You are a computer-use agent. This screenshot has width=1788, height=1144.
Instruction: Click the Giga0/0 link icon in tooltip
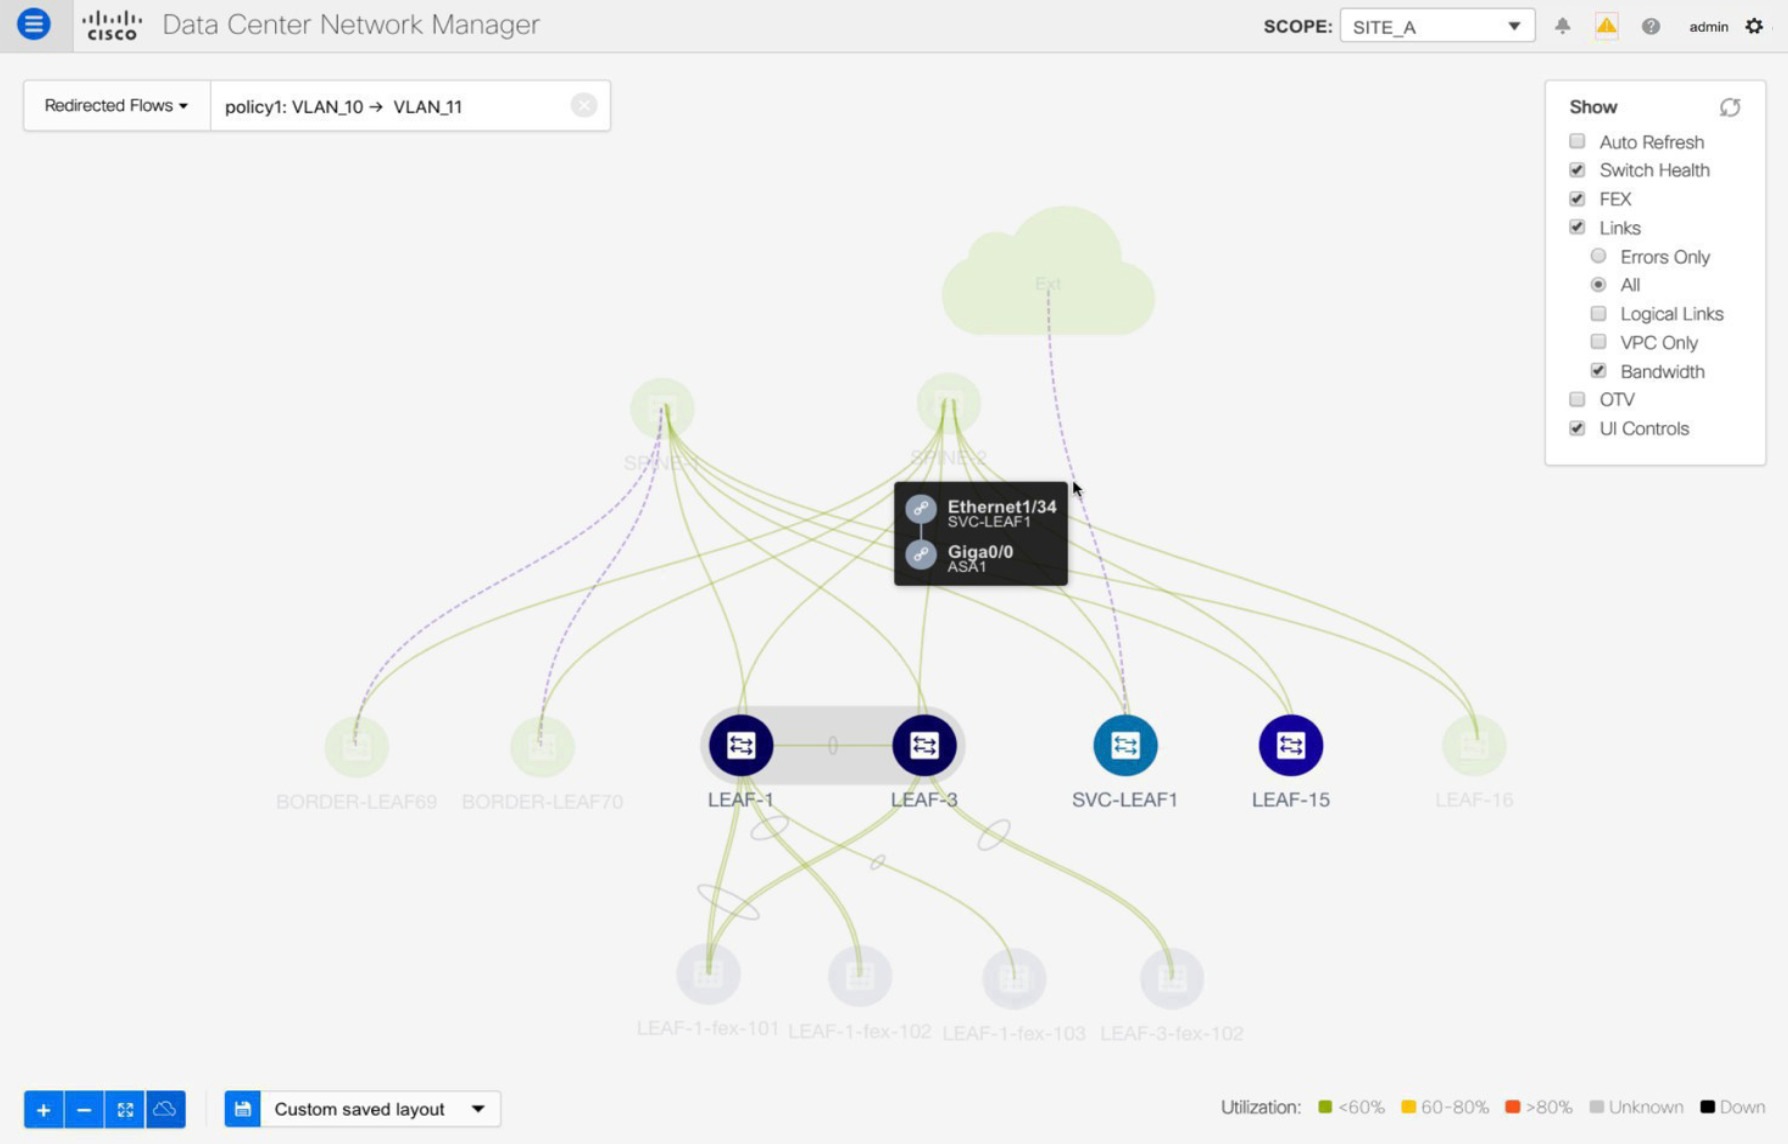point(921,554)
